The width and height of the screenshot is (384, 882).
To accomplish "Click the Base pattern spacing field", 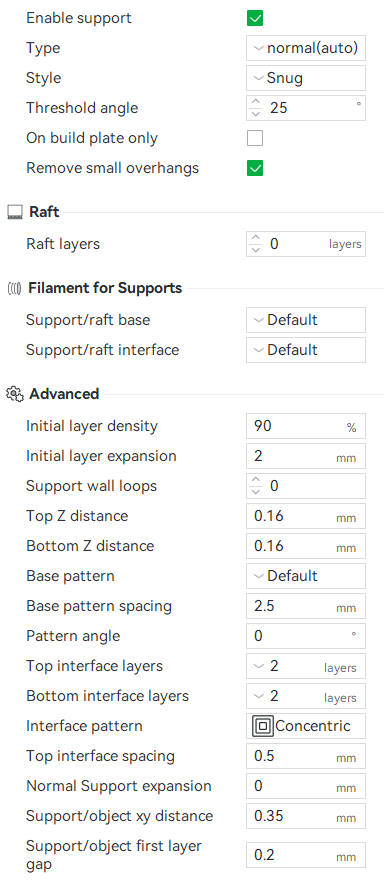I will click(x=306, y=606).
